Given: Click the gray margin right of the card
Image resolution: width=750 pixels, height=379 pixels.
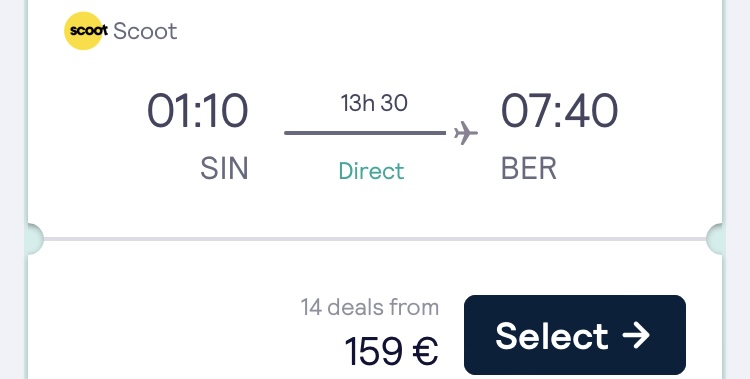Looking at the screenshot, I should click(738, 190).
